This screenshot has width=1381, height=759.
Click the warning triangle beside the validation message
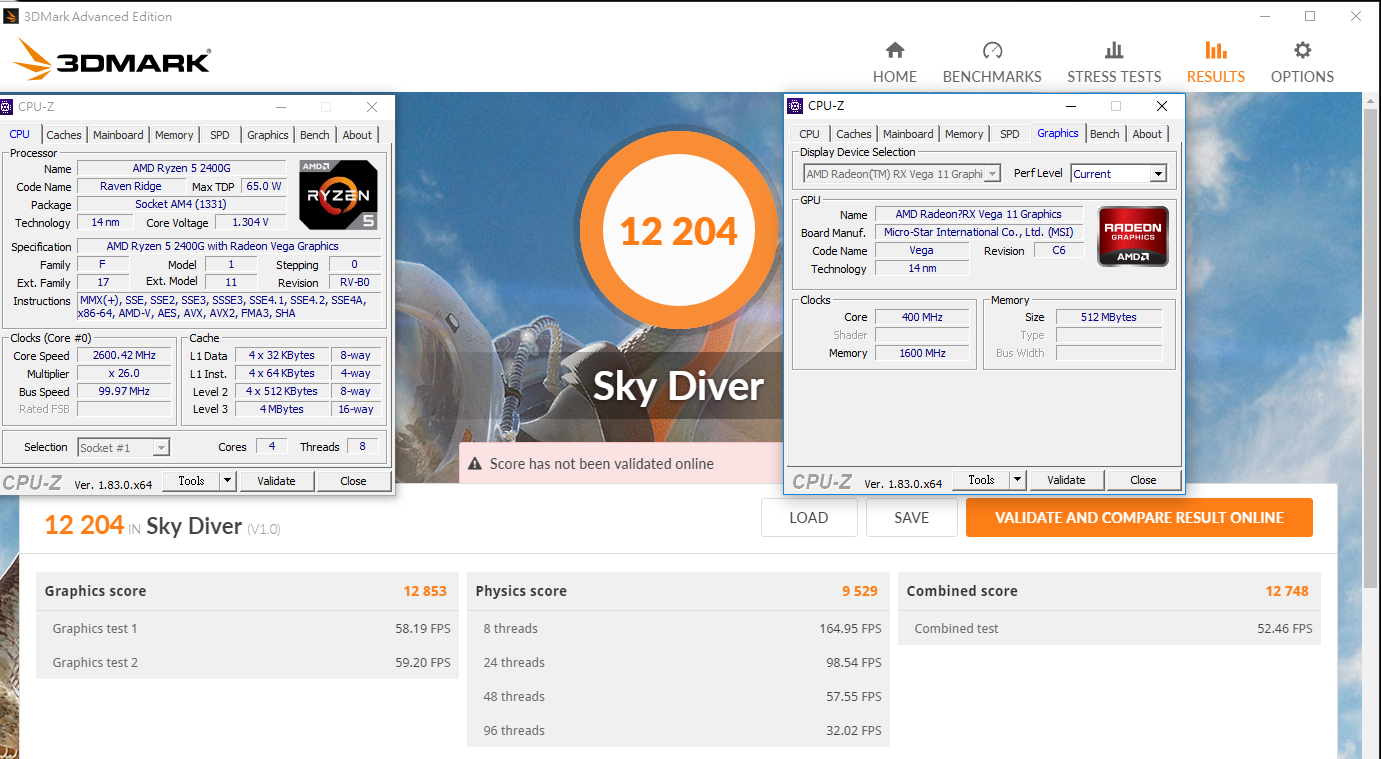476,464
